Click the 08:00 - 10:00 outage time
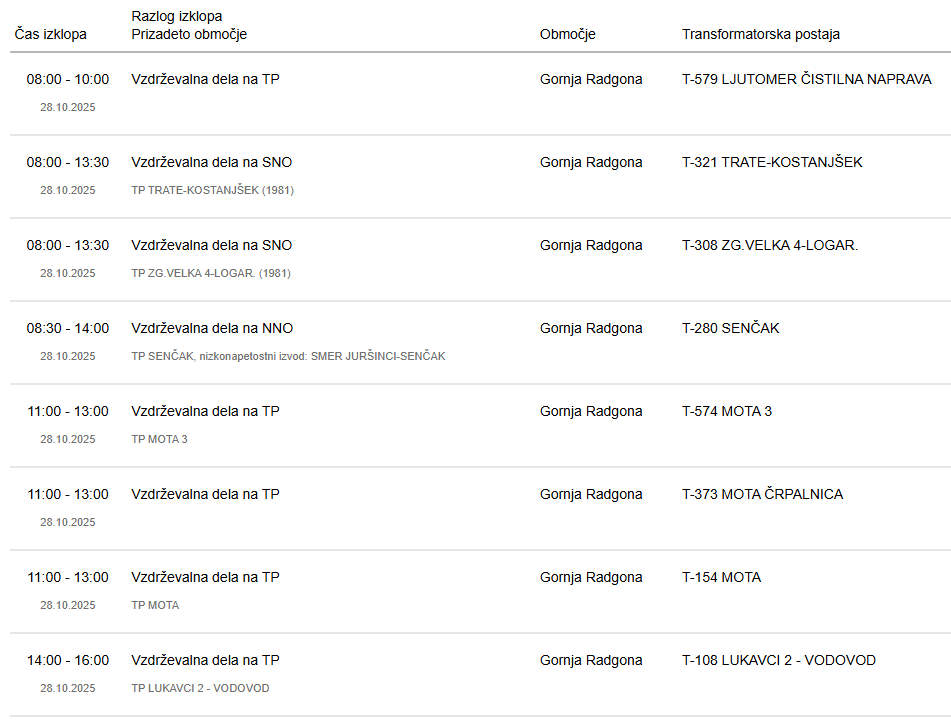Image resolution: width=951 pixels, height=728 pixels. pyautogui.click(x=68, y=79)
